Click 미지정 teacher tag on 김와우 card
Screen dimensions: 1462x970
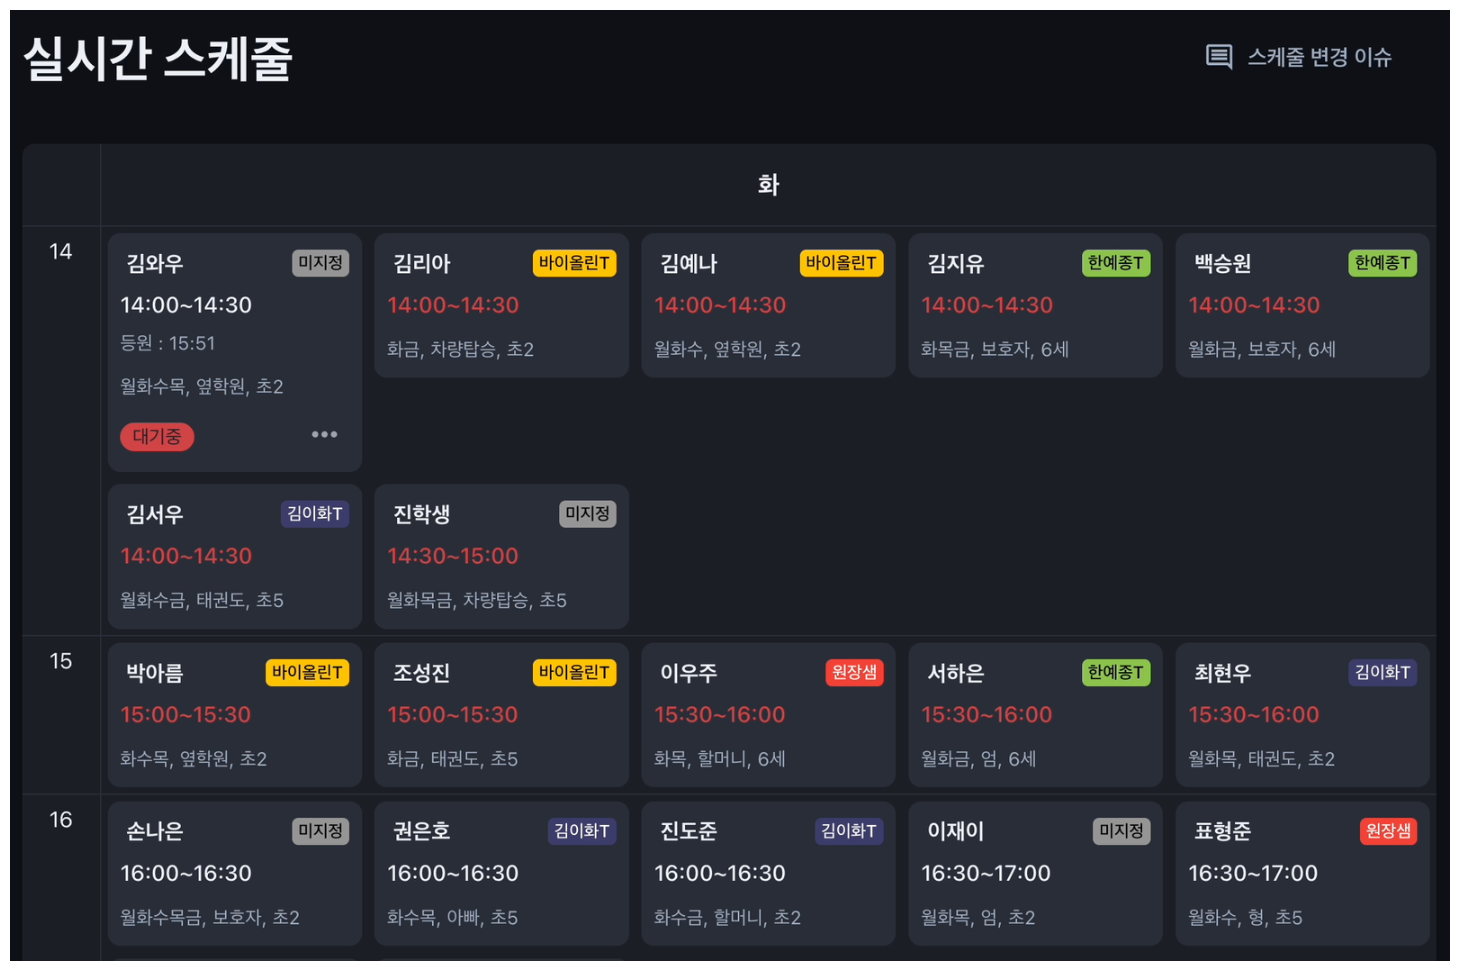click(x=321, y=263)
